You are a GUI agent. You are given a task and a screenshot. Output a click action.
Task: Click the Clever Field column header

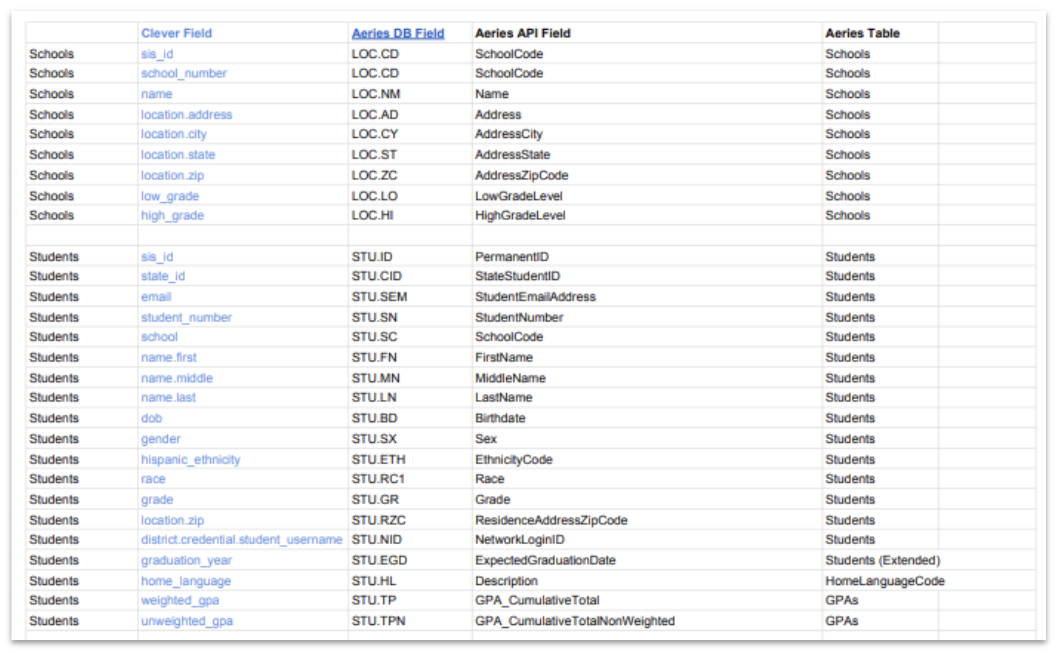click(x=176, y=33)
